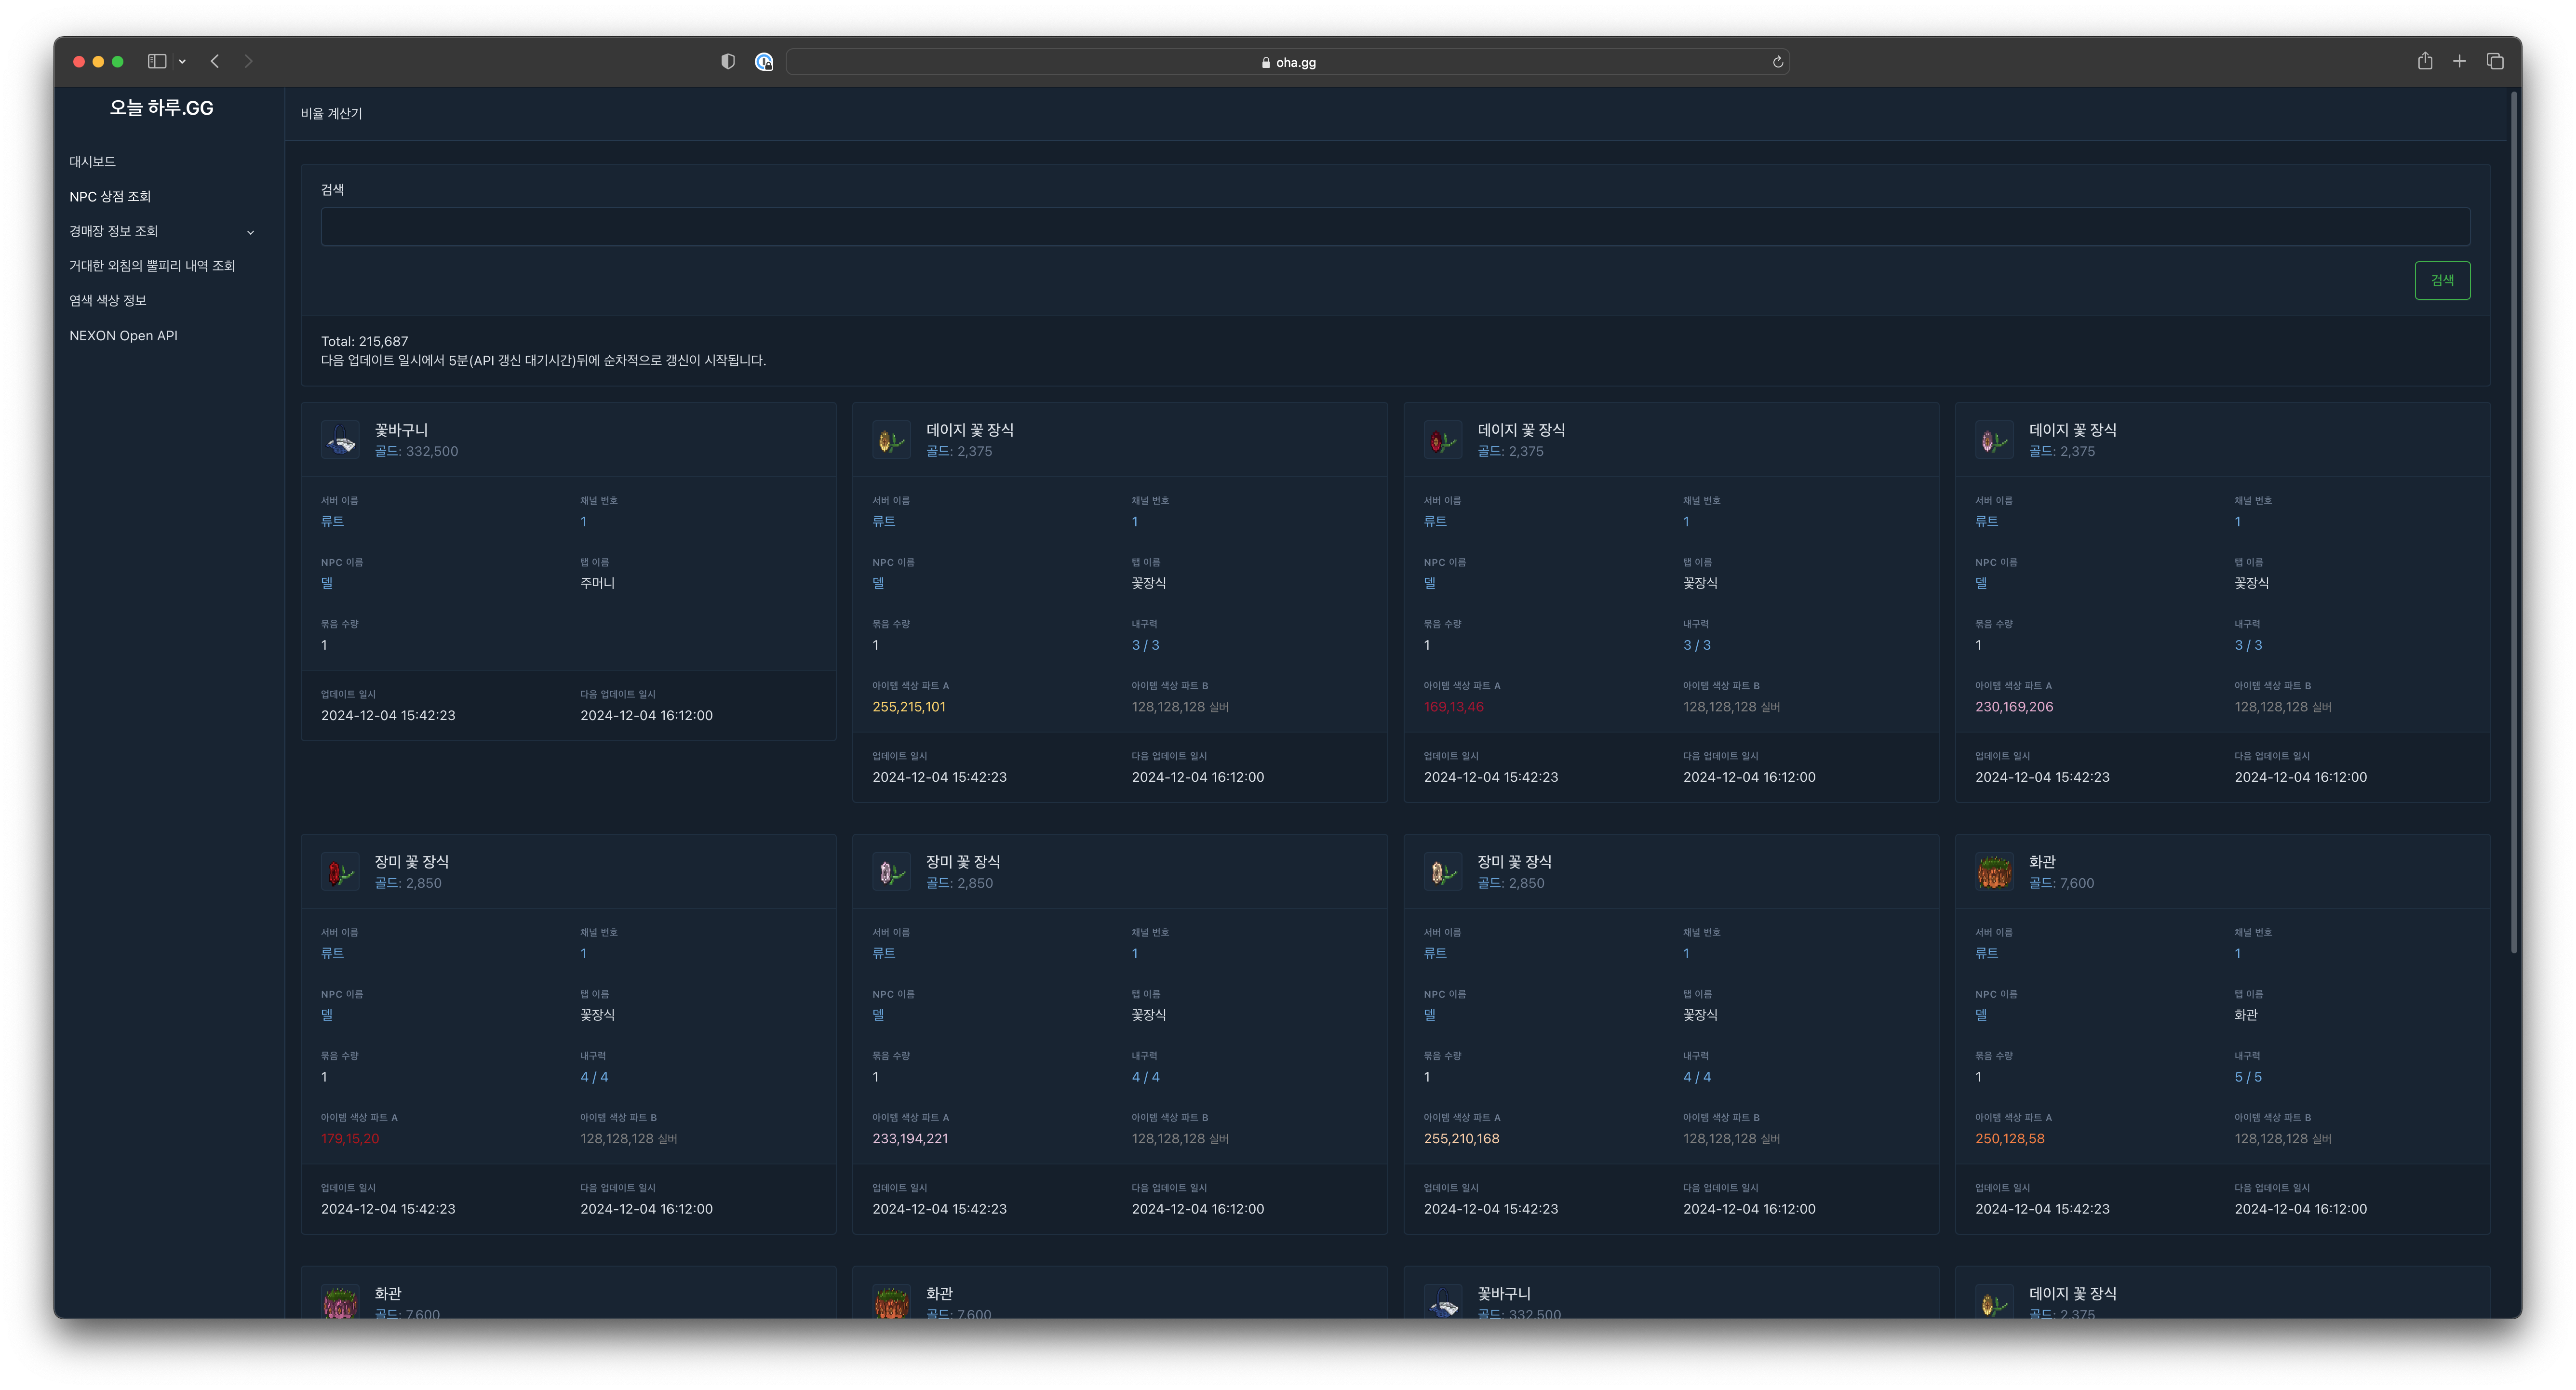Screen dimensions: 2576x1390
Task: Click the yellow daisy flower decoration icon
Action: point(891,440)
